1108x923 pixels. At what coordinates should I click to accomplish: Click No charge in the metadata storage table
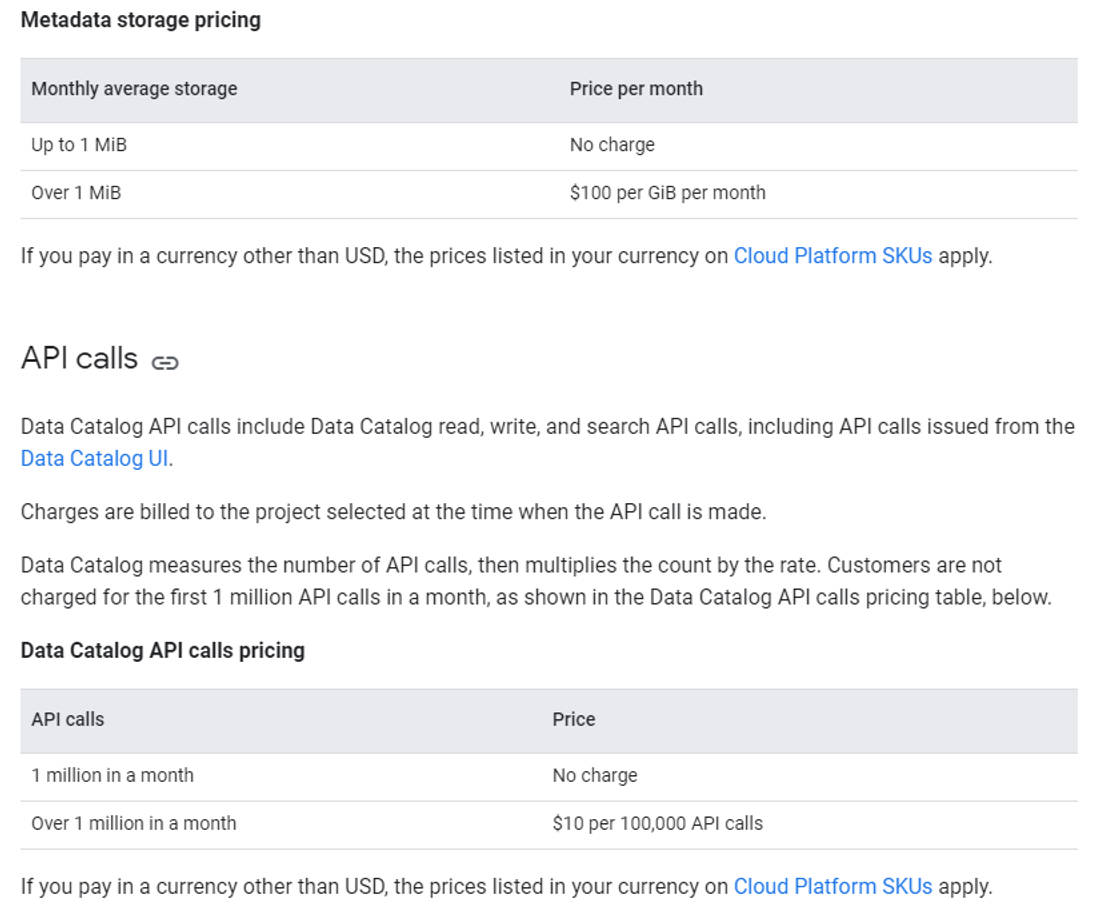tap(612, 145)
